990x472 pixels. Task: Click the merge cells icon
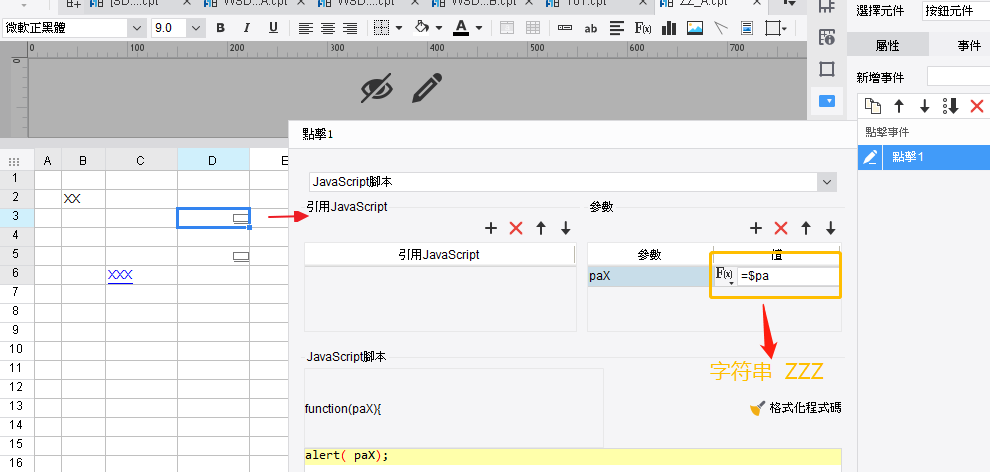pos(507,28)
